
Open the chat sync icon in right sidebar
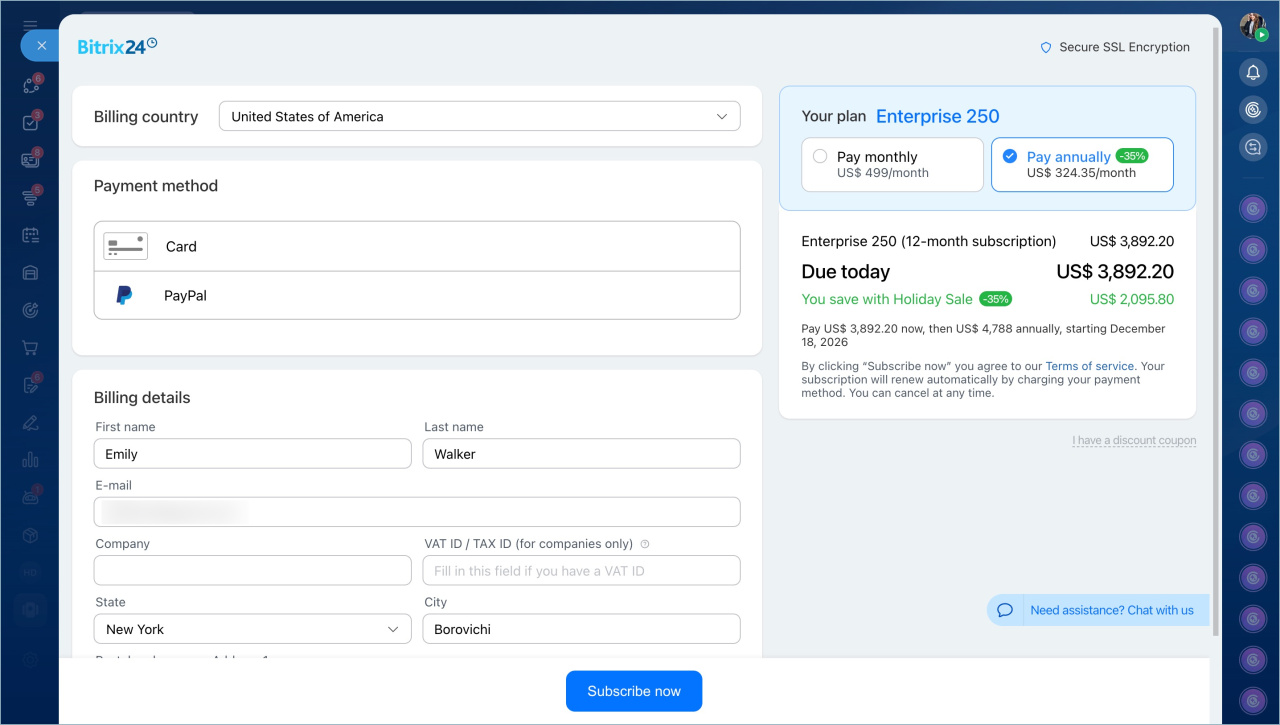[1253, 148]
